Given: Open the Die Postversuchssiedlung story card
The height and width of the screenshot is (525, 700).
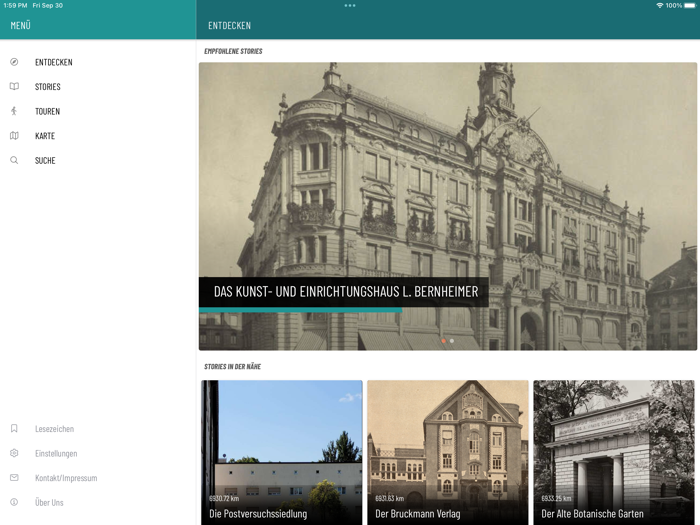Looking at the screenshot, I should pos(282,452).
